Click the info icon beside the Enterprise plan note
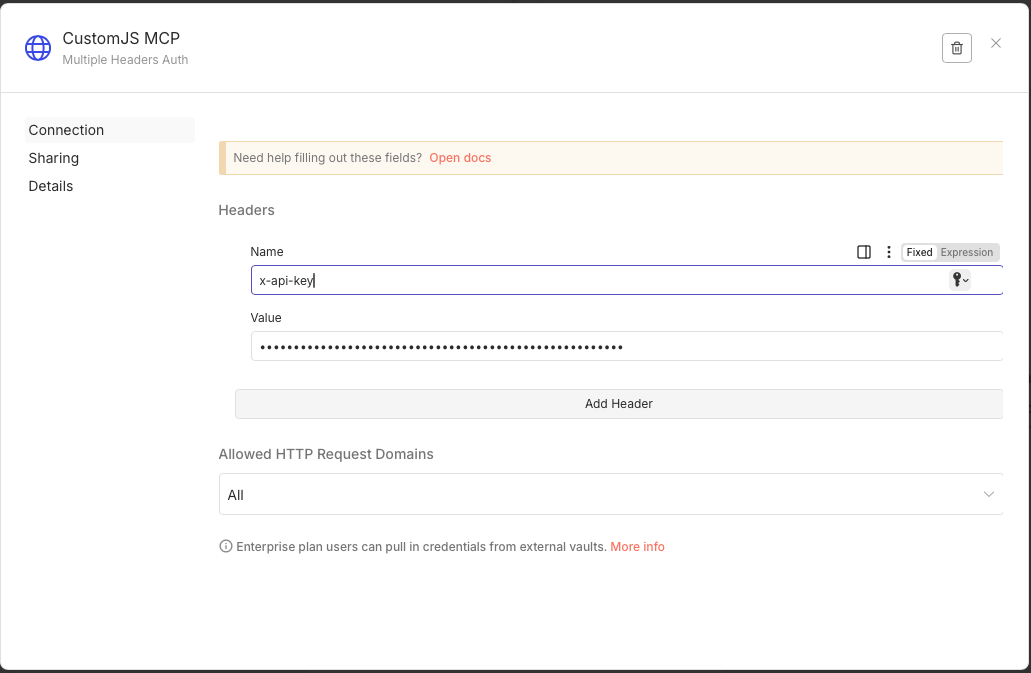Viewport: 1031px width, 673px height. pos(224,546)
